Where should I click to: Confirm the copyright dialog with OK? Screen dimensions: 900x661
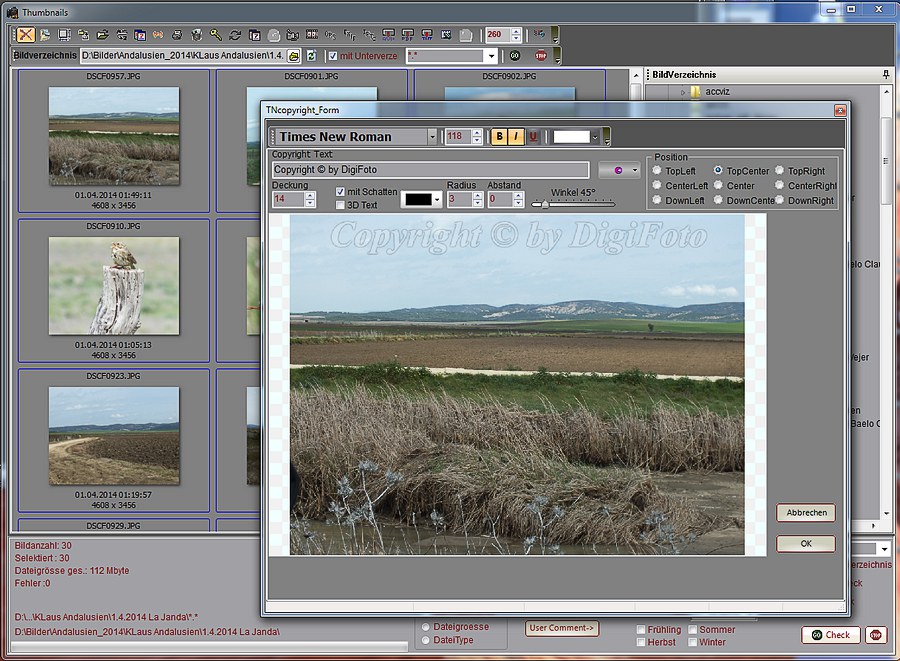[806, 543]
